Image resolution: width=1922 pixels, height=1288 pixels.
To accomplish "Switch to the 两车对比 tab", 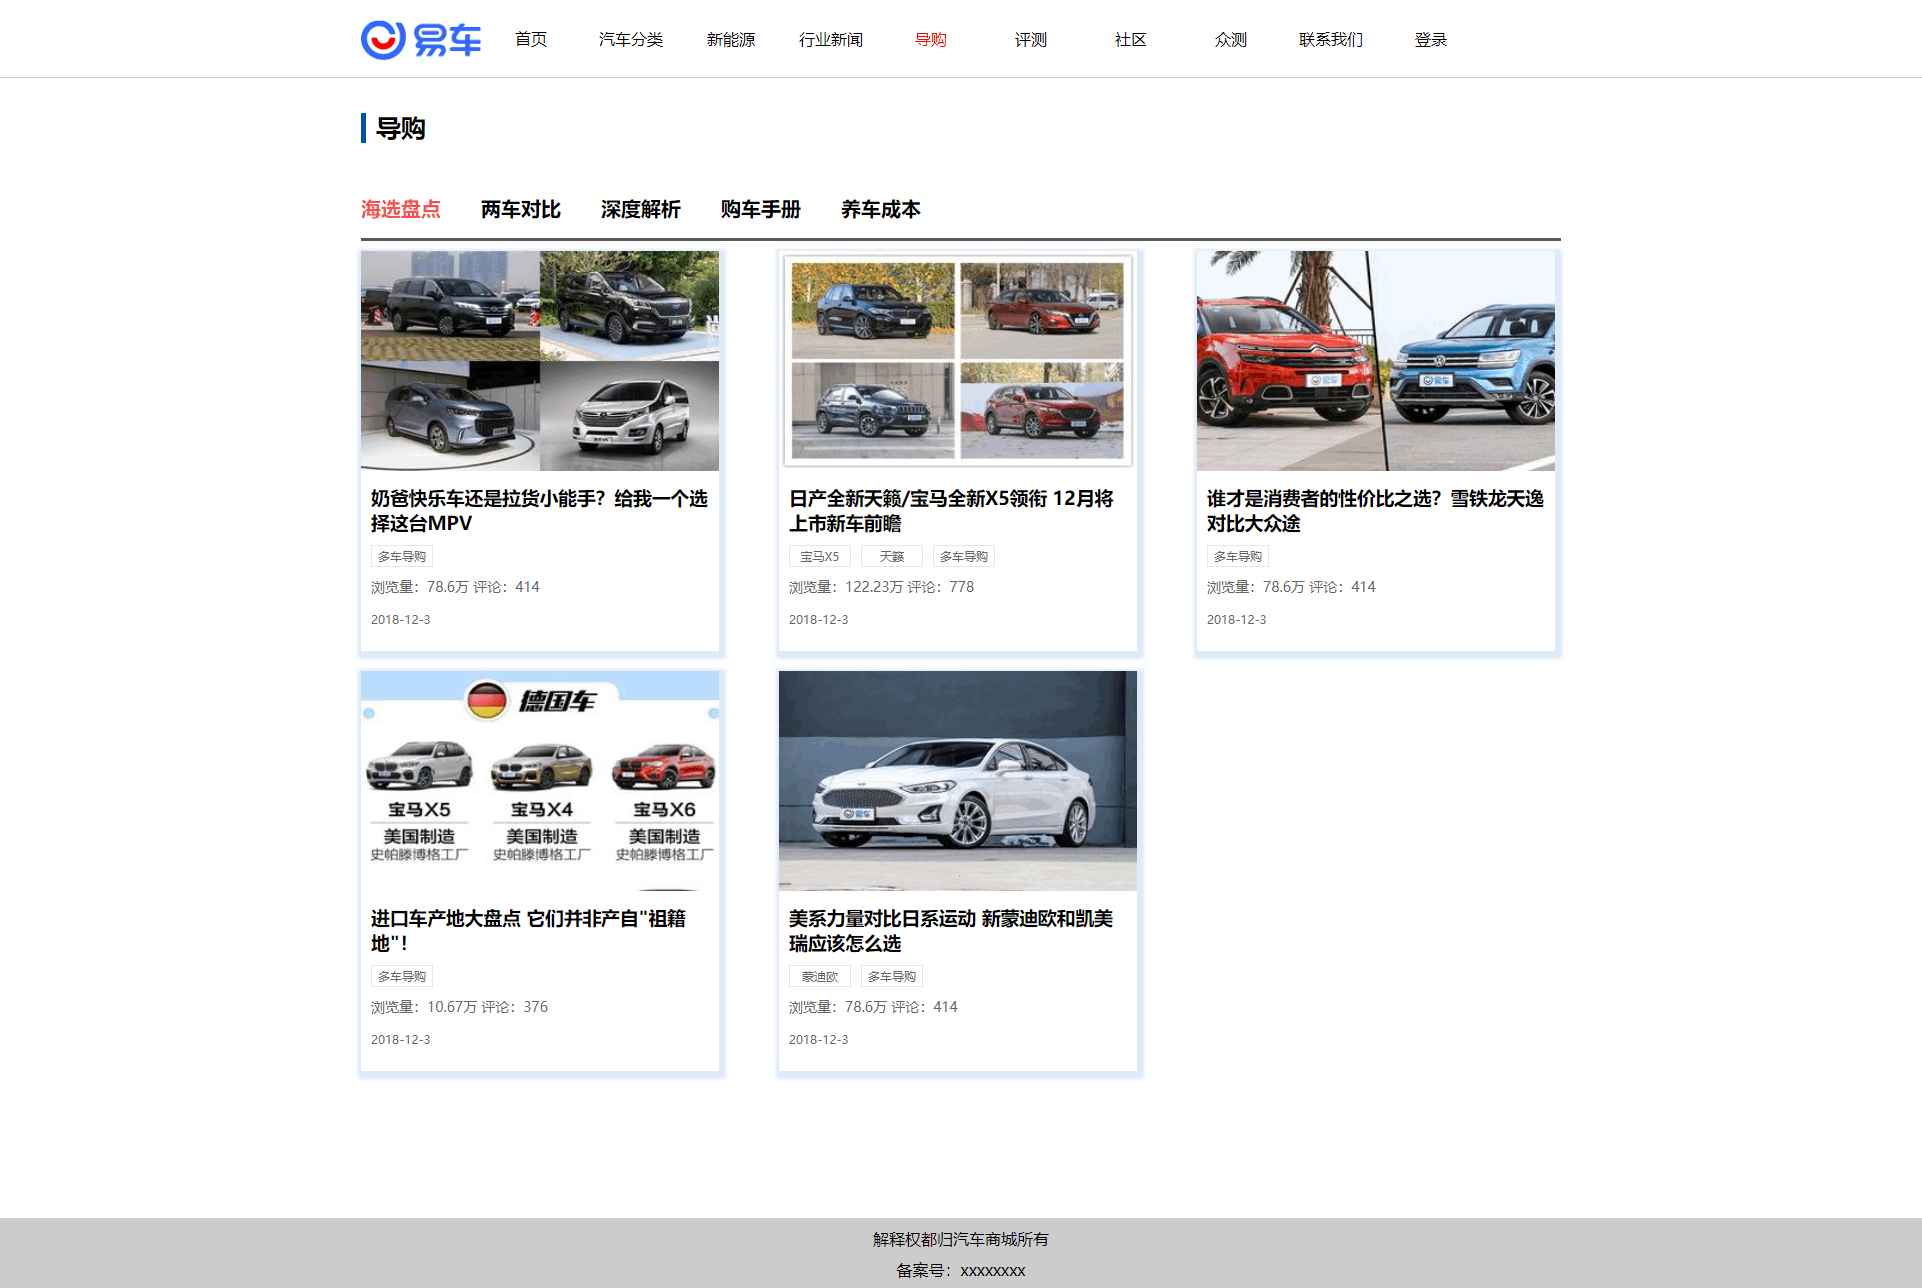I will (521, 209).
